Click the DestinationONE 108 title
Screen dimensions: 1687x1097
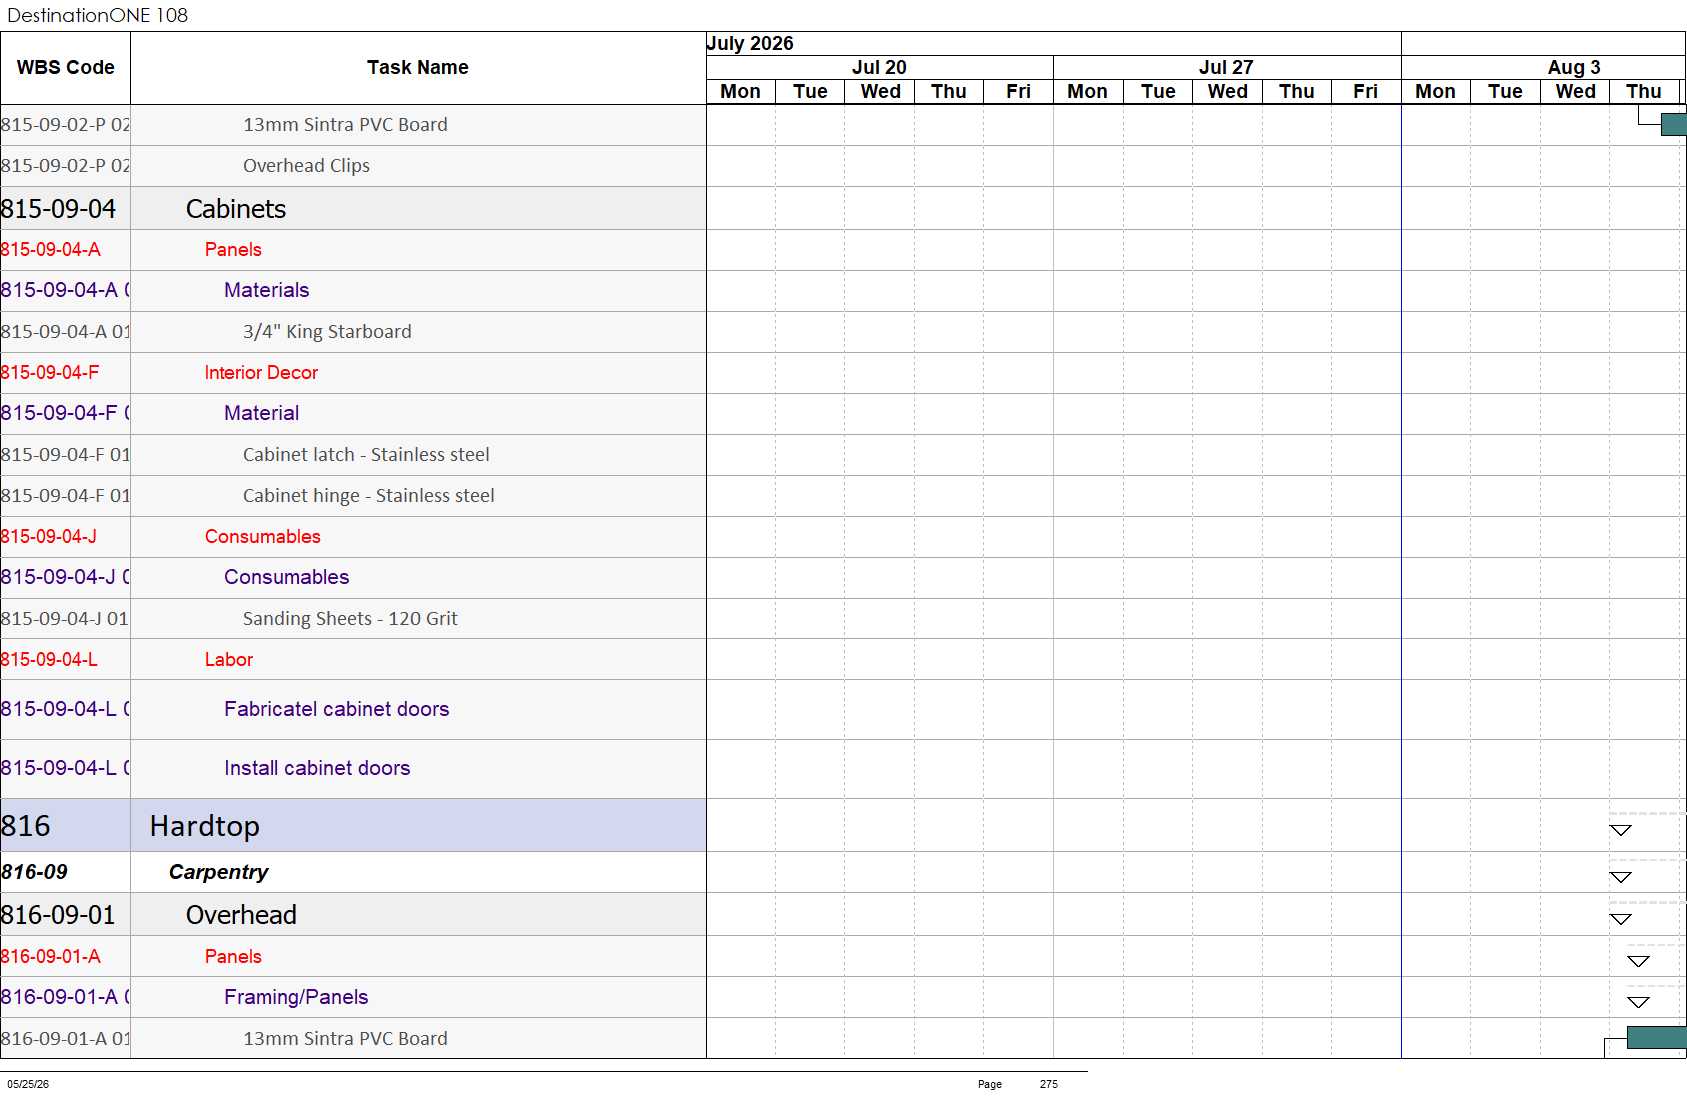click(97, 15)
